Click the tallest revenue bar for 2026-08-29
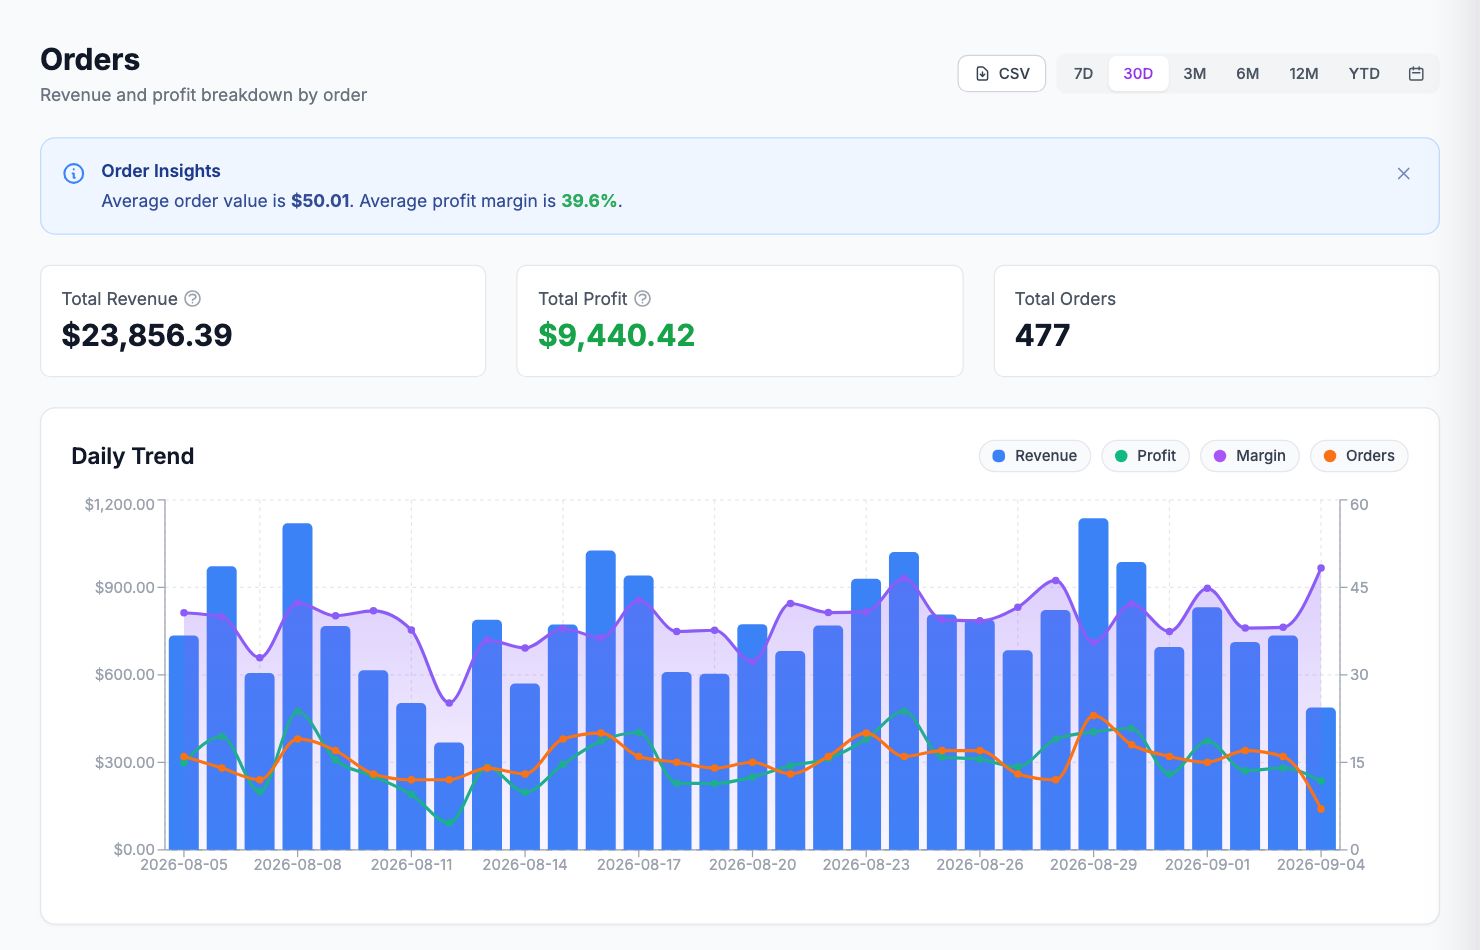1480x950 pixels. point(1093,684)
